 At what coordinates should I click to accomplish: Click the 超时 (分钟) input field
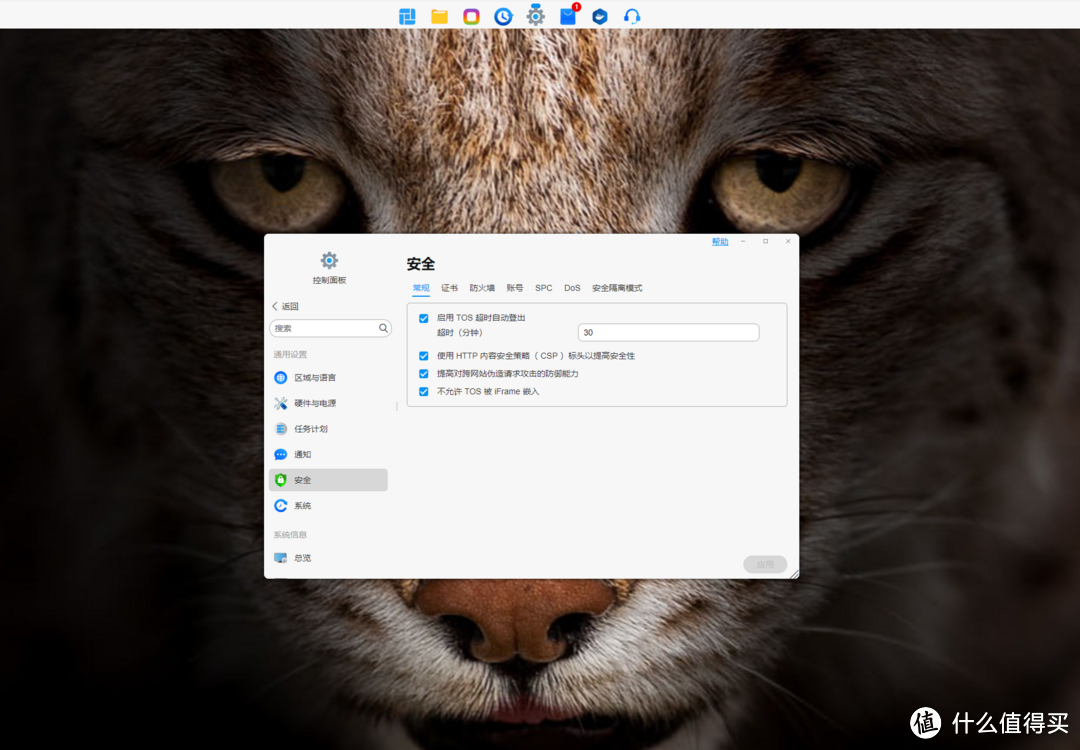(668, 333)
